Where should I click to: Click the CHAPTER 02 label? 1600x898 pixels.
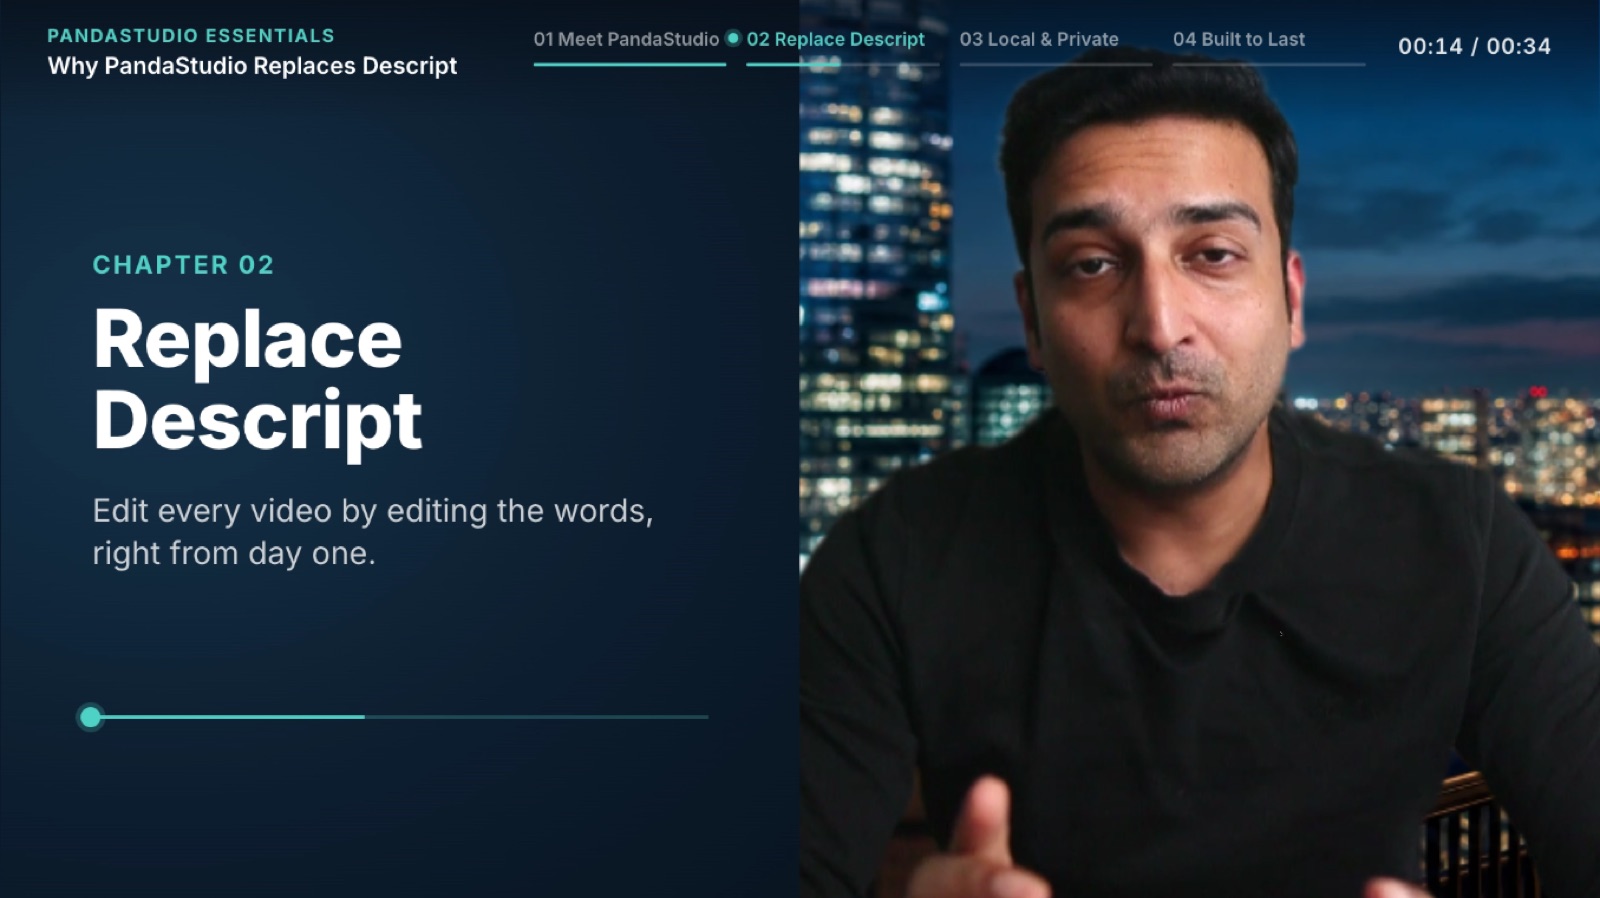[x=183, y=265]
